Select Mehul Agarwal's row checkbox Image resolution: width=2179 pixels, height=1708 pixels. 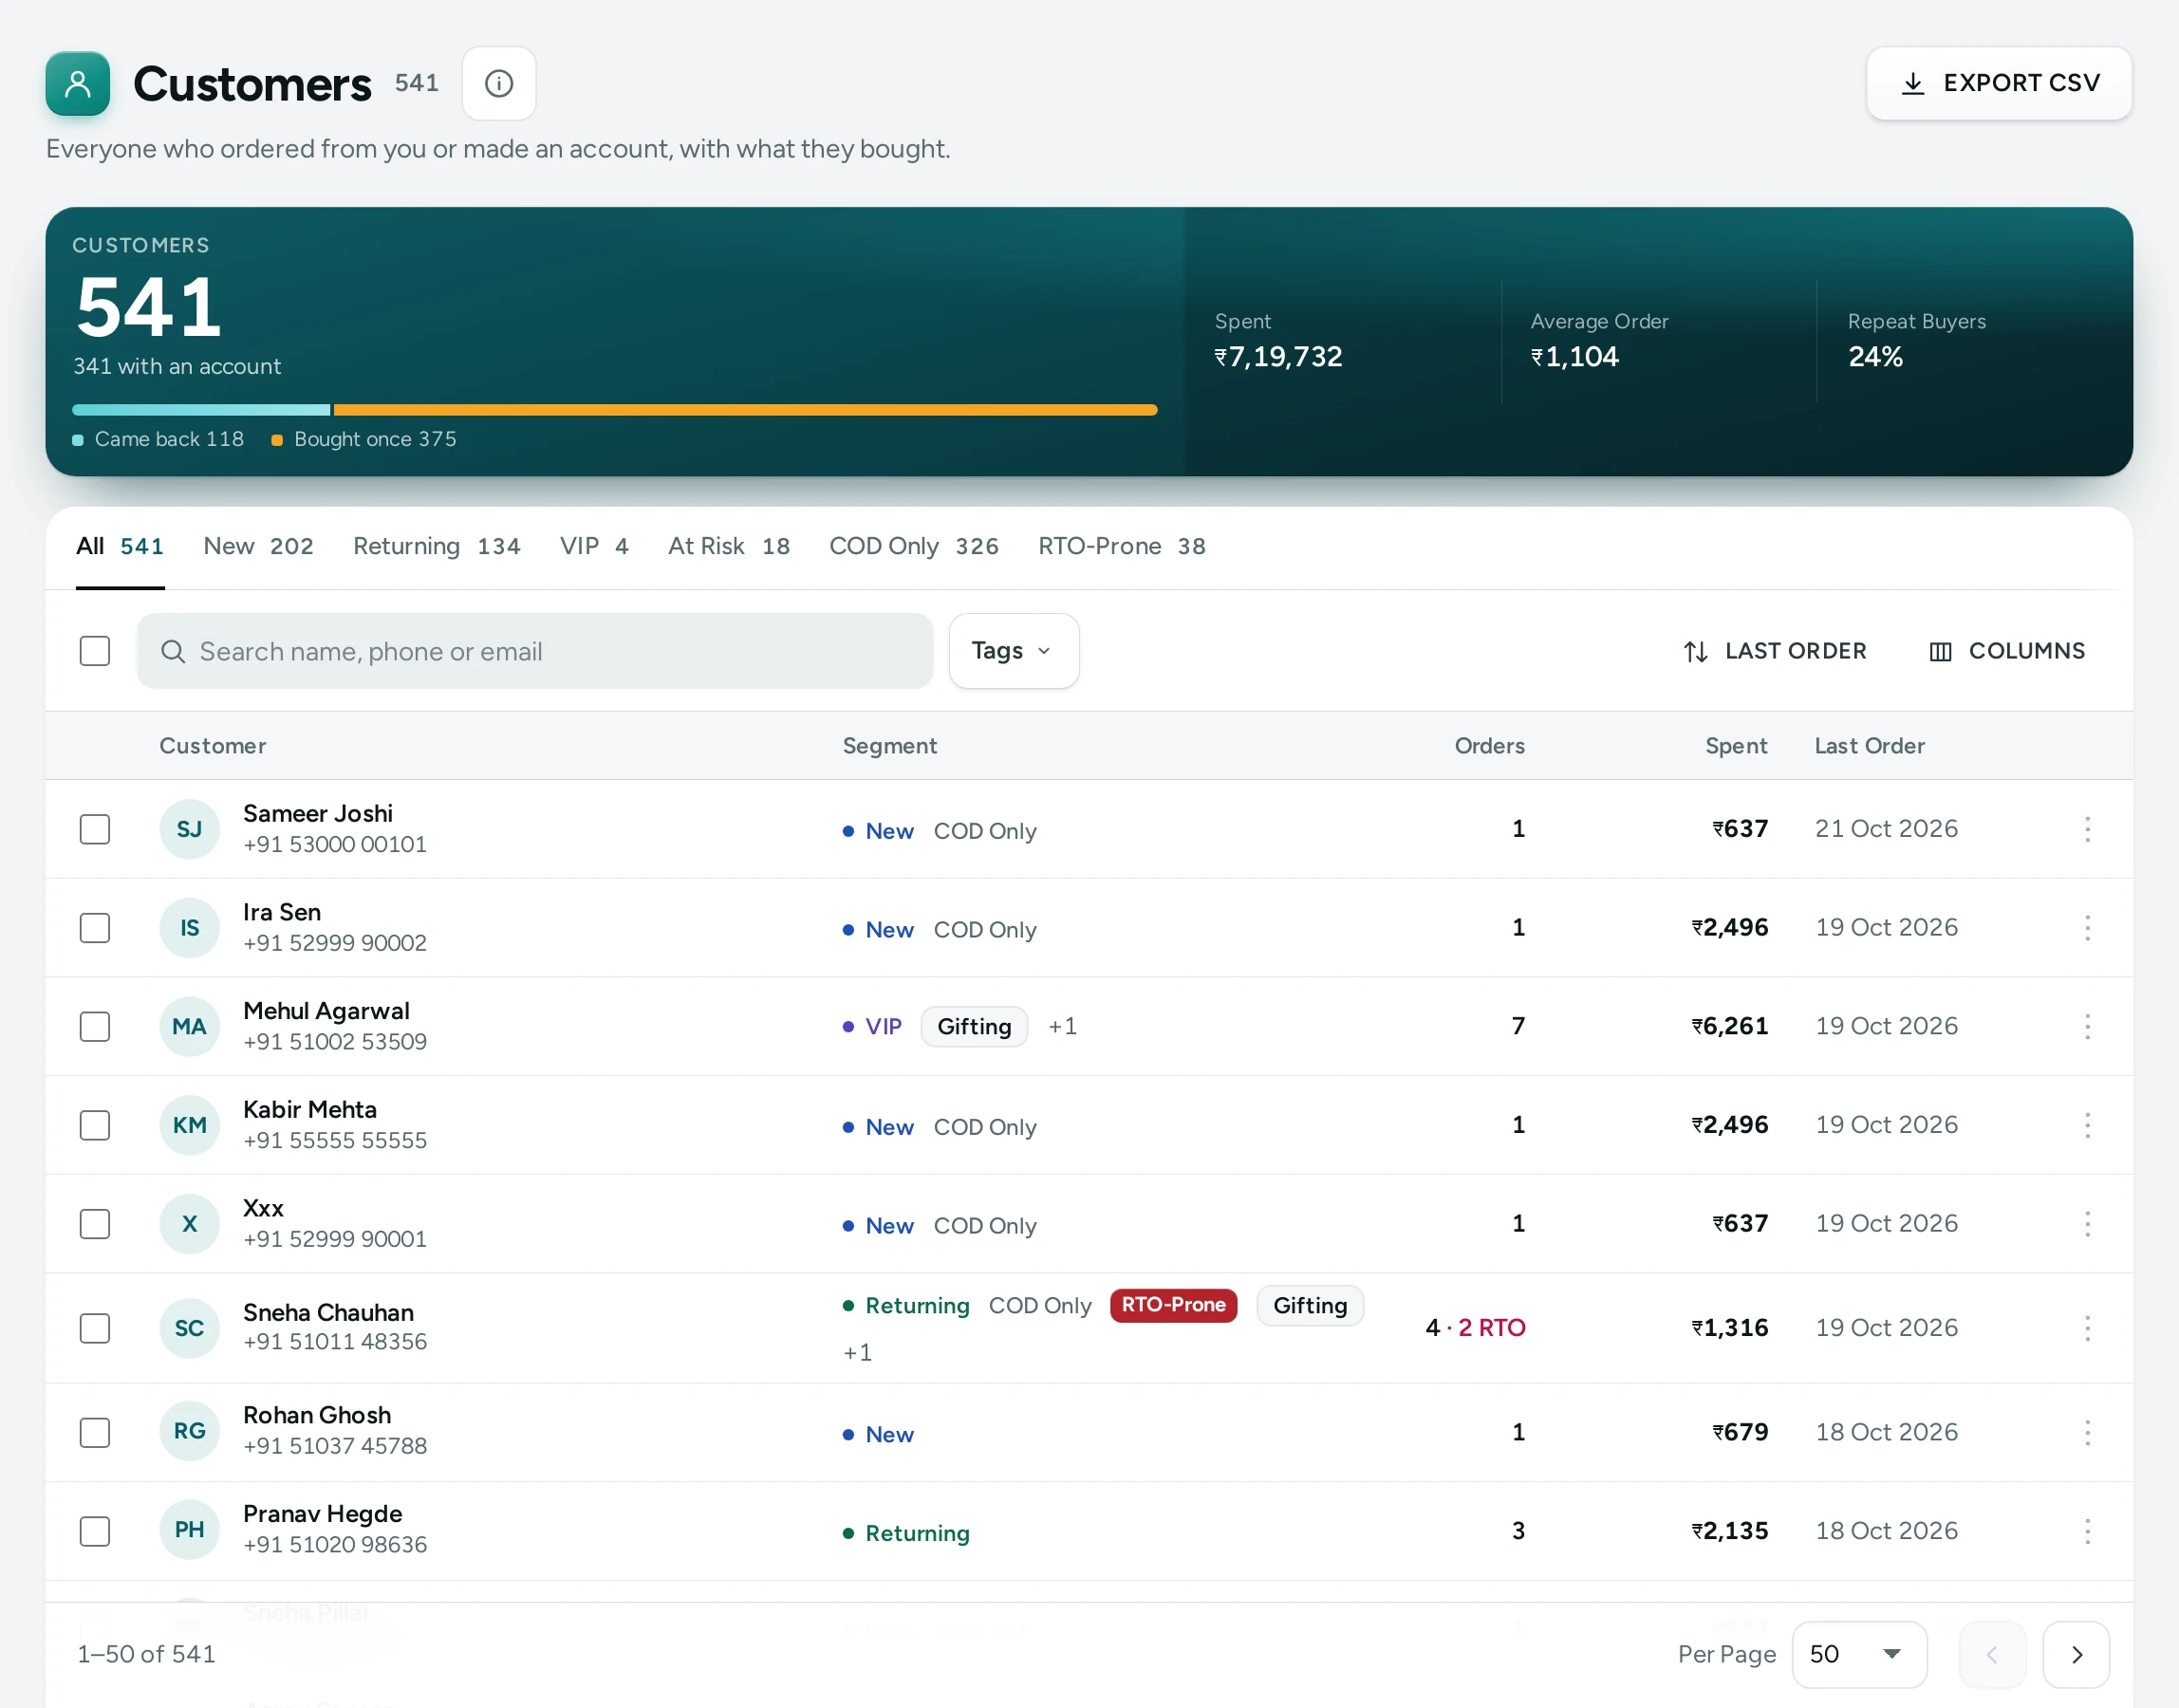pyautogui.click(x=95, y=1026)
